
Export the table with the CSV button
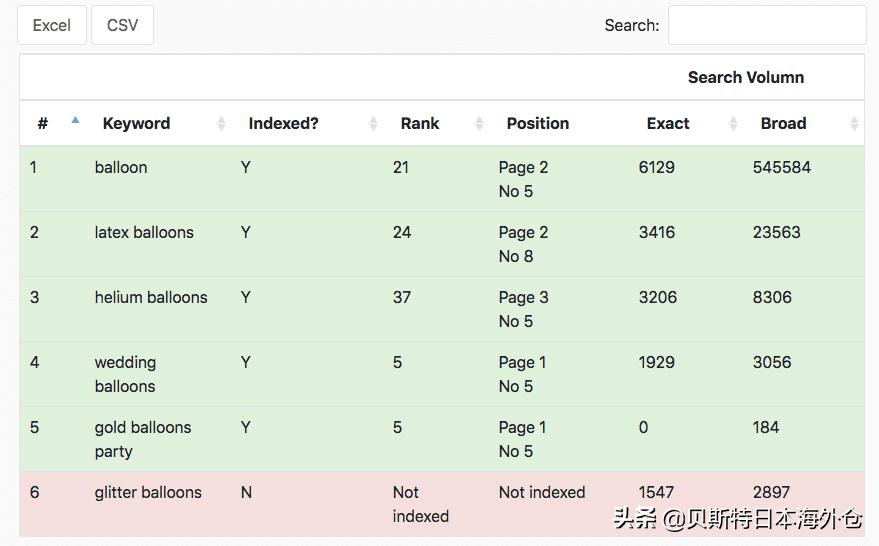click(122, 25)
